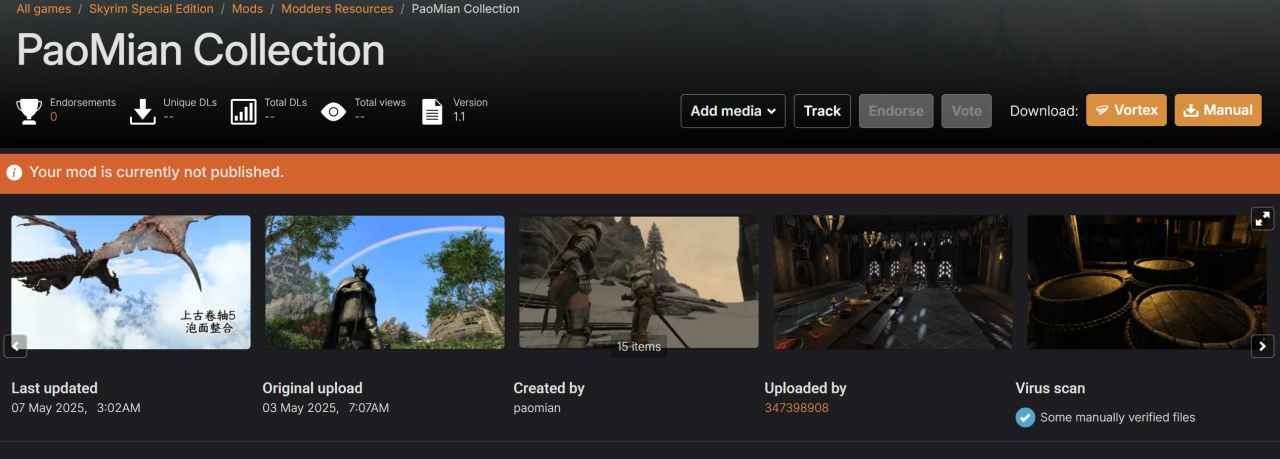Start a Manual download

pyautogui.click(x=1218, y=110)
